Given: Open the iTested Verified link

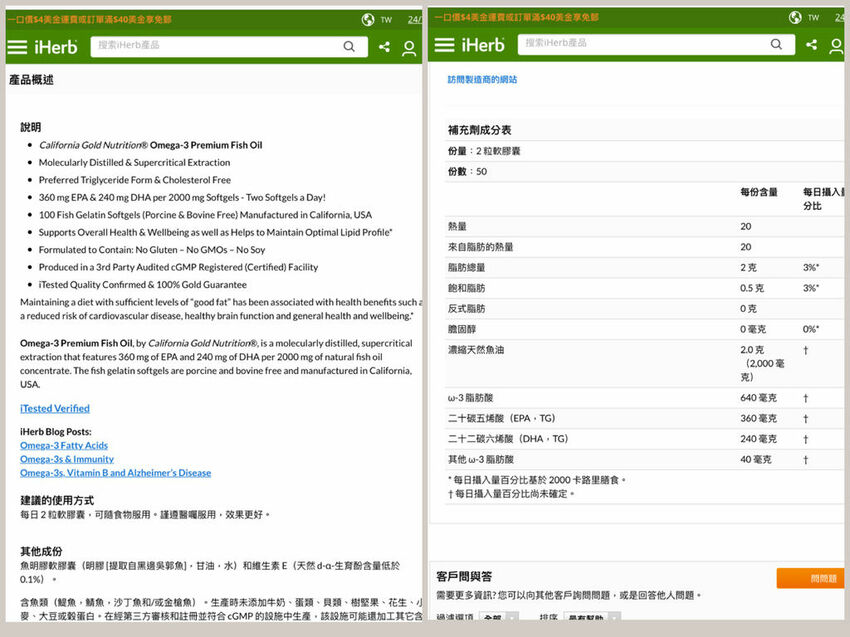Looking at the screenshot, I should (55, 408).
